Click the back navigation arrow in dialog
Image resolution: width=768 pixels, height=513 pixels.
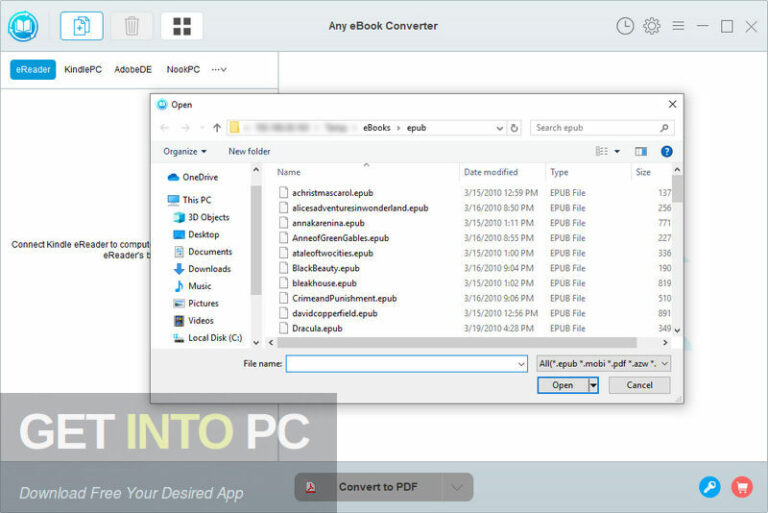pyautogui.click(x=165, y=128)
